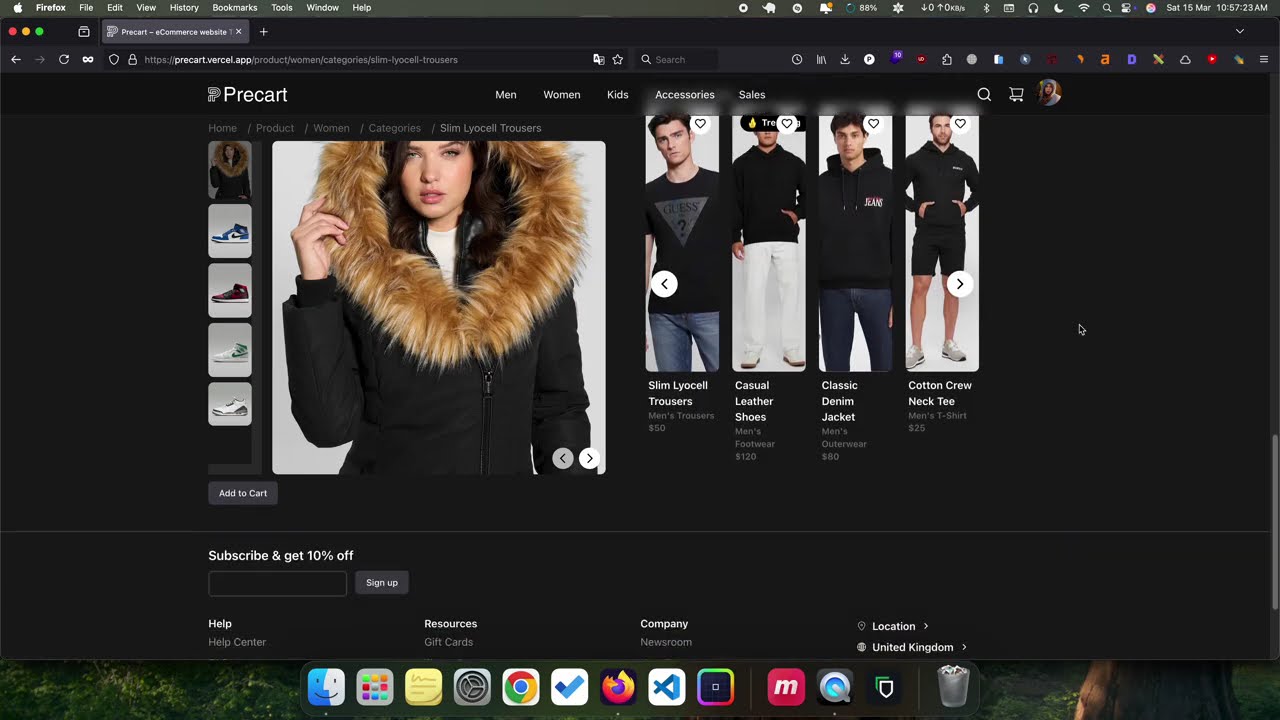The height and width of the screenshot is (720, 1280).
Task: Open the Casual Leather Shoes product title
Action: 754,401
